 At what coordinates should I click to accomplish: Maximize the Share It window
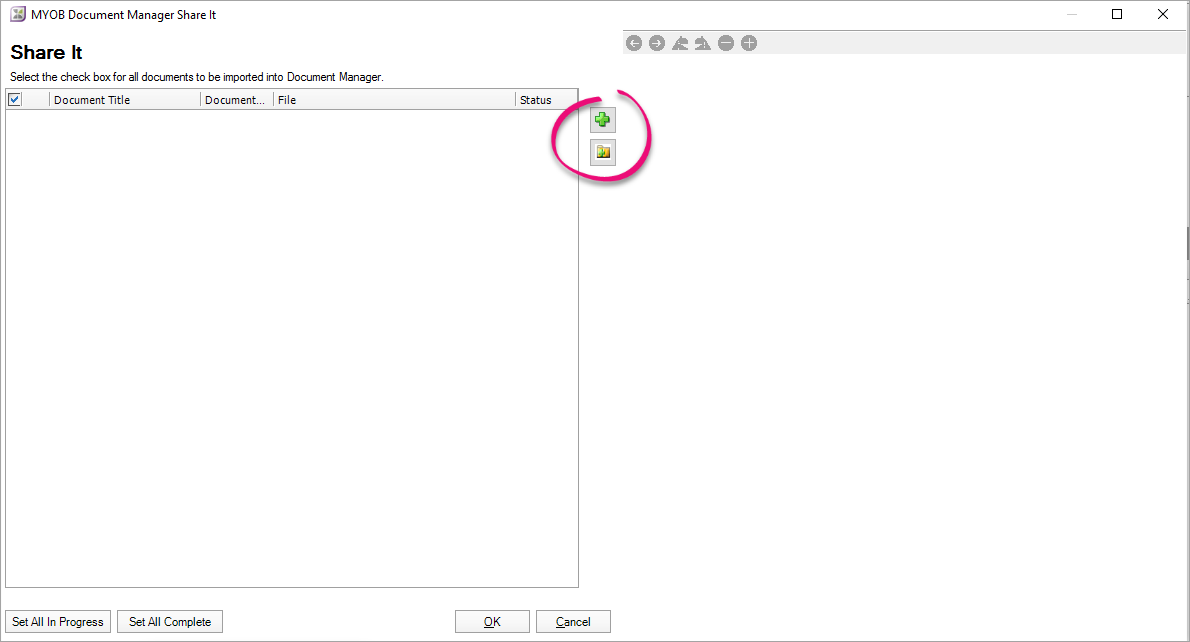(x=1117, y=14)
